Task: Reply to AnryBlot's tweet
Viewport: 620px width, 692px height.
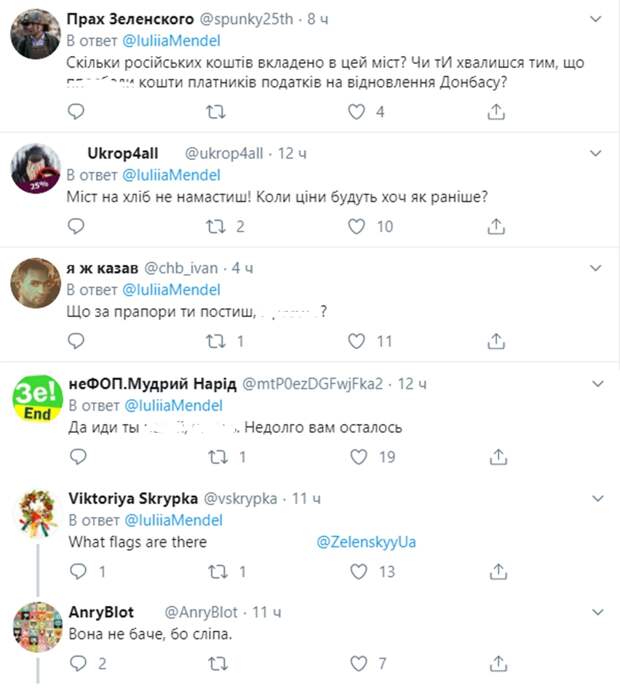Action: (x=78, y=663)
